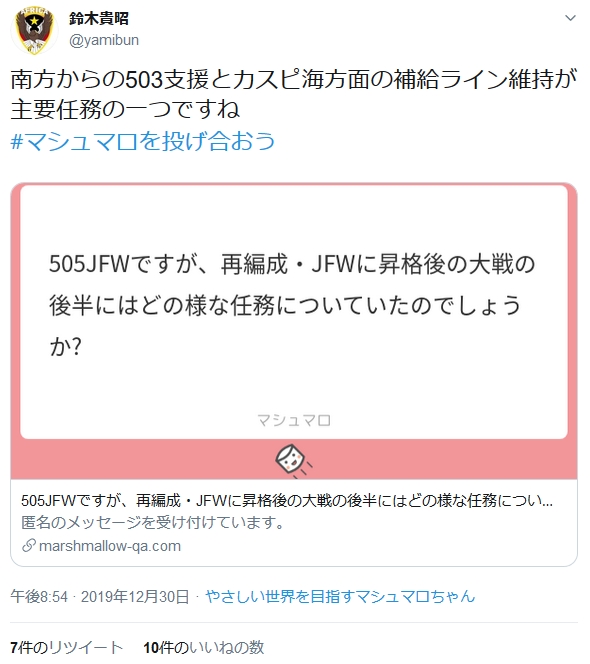View the 10件のいいねの数 list

tap(204, 647)
